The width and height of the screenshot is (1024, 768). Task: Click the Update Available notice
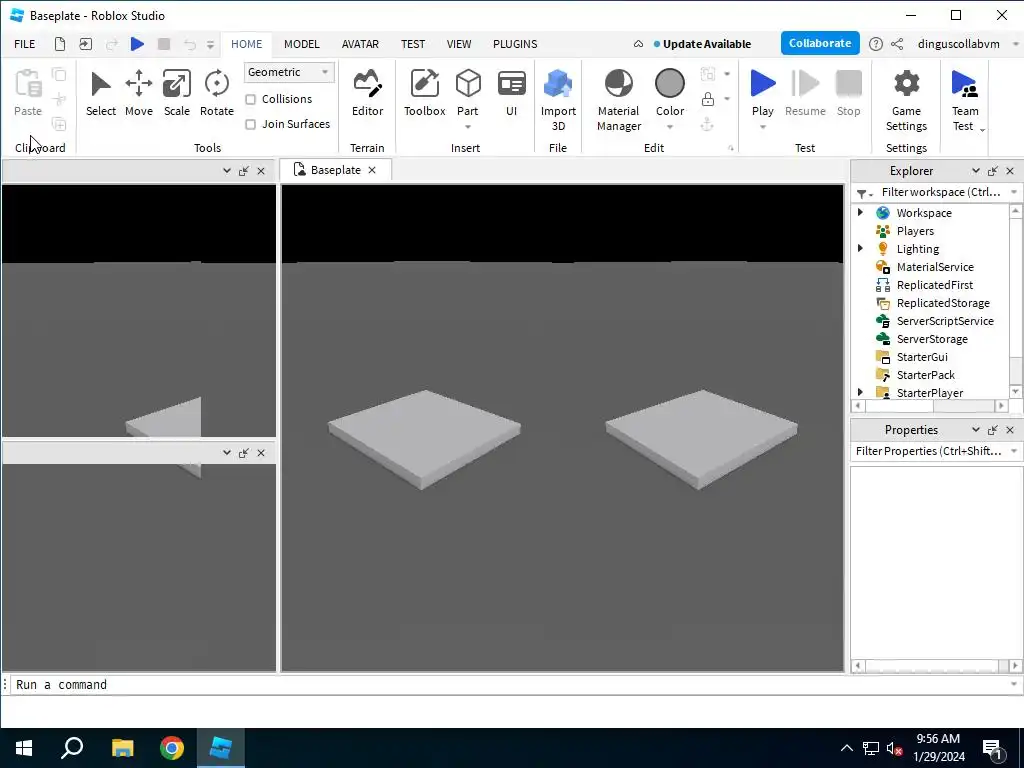702,44
